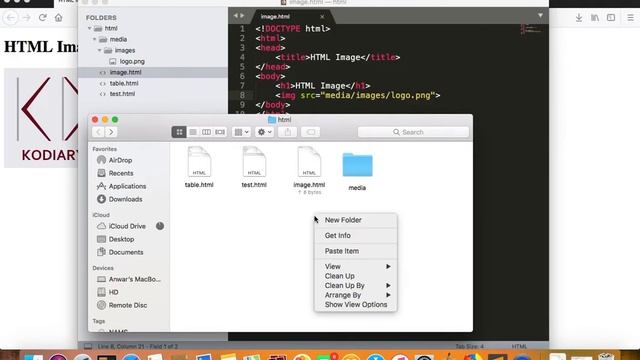Select test.html file in Finder
The width and height of the screenshot is (640, 360).
click(254, 167)
